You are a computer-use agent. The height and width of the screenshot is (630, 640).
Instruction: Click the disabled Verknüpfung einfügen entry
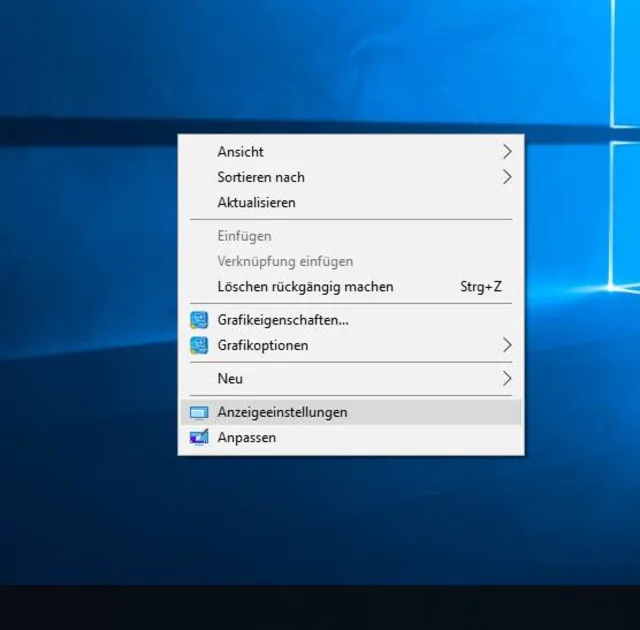point(285,261)
